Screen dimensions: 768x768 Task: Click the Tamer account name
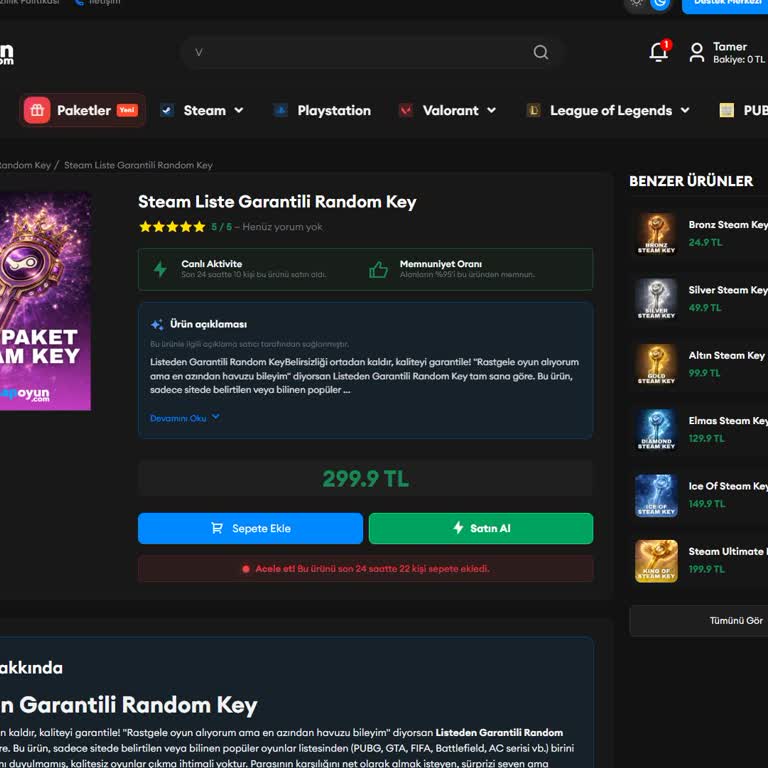click(730, 47)
